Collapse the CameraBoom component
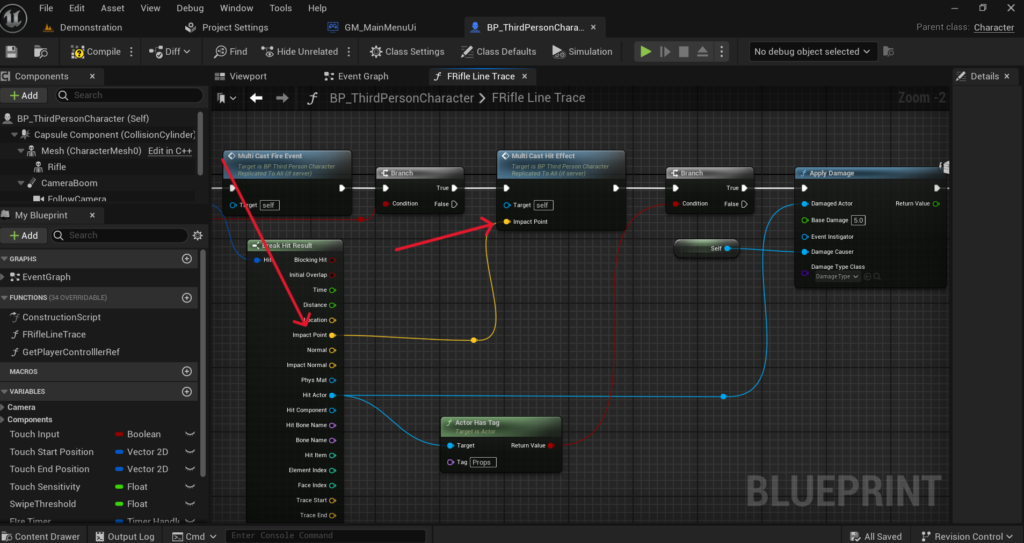 [x=22, y=183]
